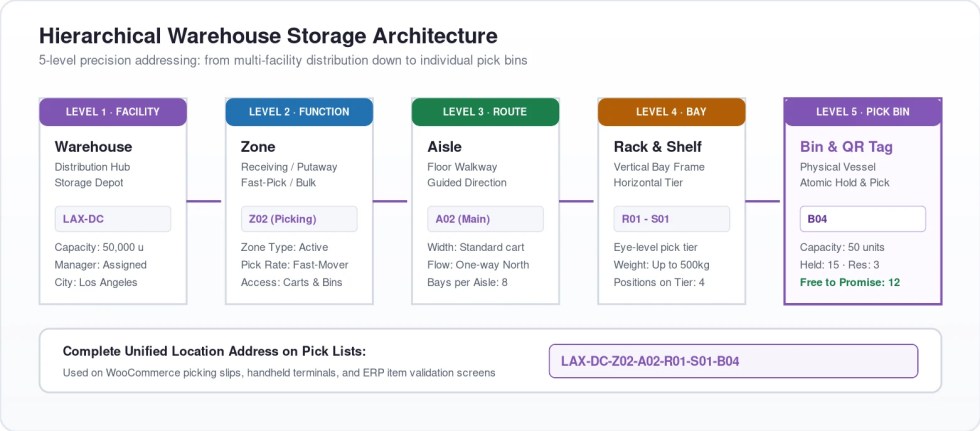Click the 5-level precision addressing subtitle

(283, 61)
